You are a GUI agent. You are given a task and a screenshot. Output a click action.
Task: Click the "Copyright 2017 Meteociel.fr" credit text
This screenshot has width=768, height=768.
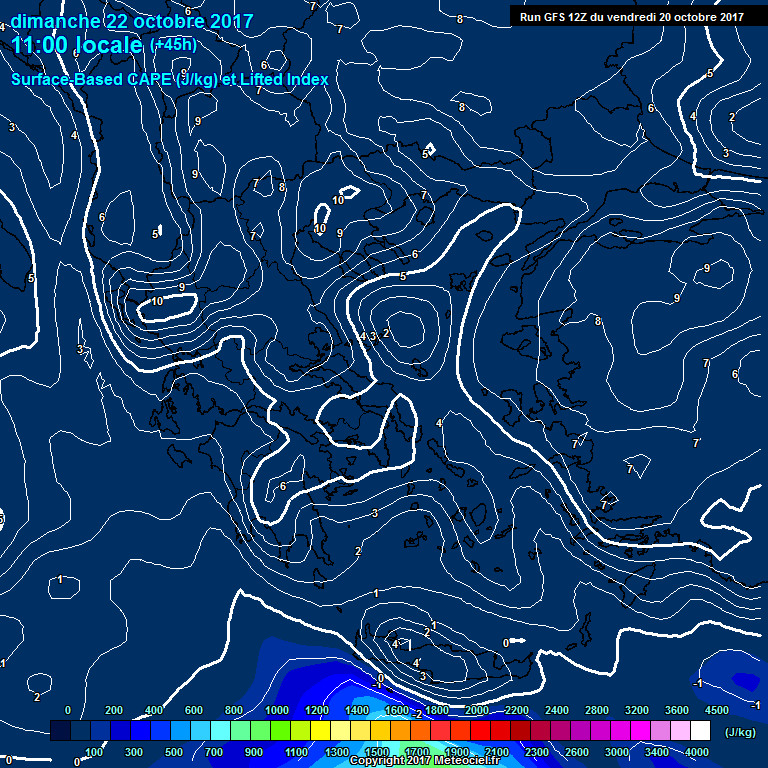425,760
